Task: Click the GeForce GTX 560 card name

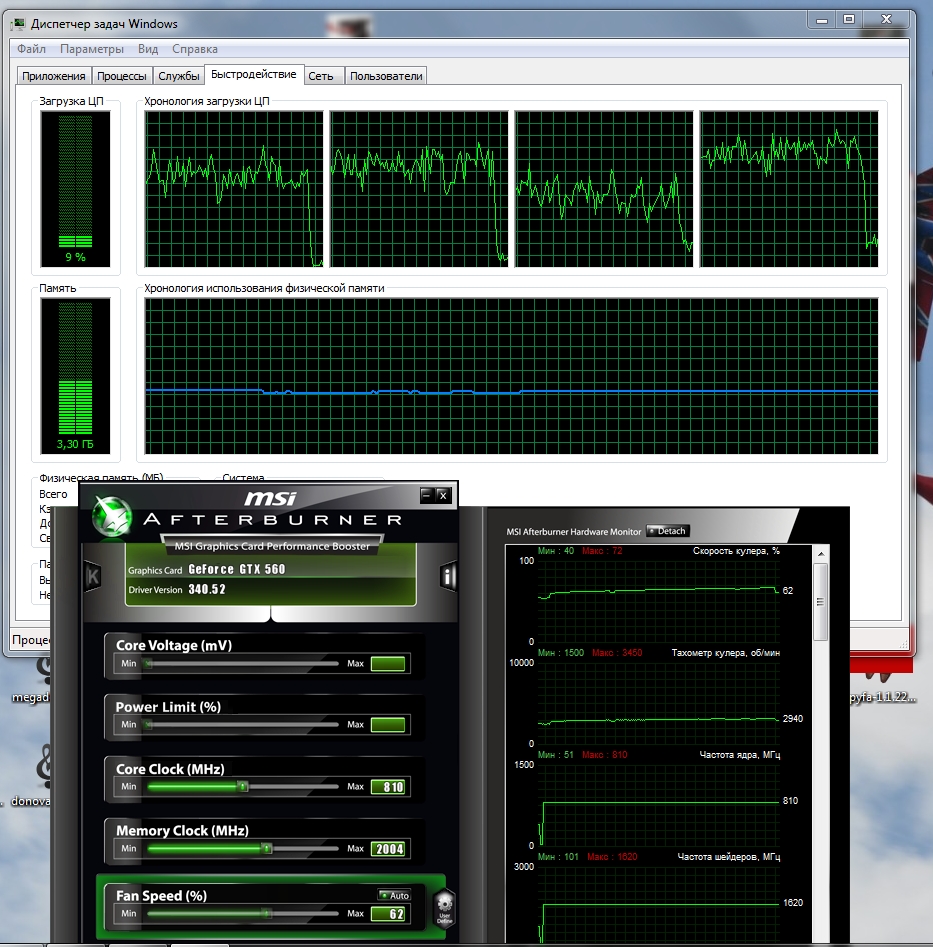Action: (237, 570)
